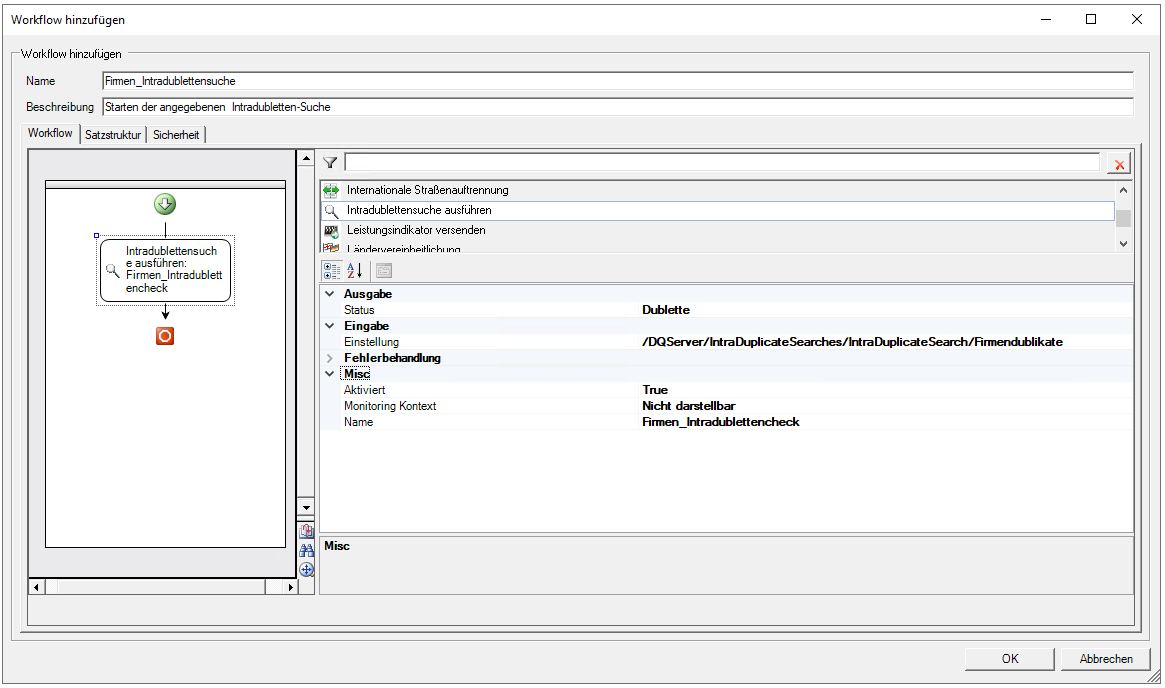
Task: Sort properties alphabetically with A-Z button
Action: tap(355, 270)
